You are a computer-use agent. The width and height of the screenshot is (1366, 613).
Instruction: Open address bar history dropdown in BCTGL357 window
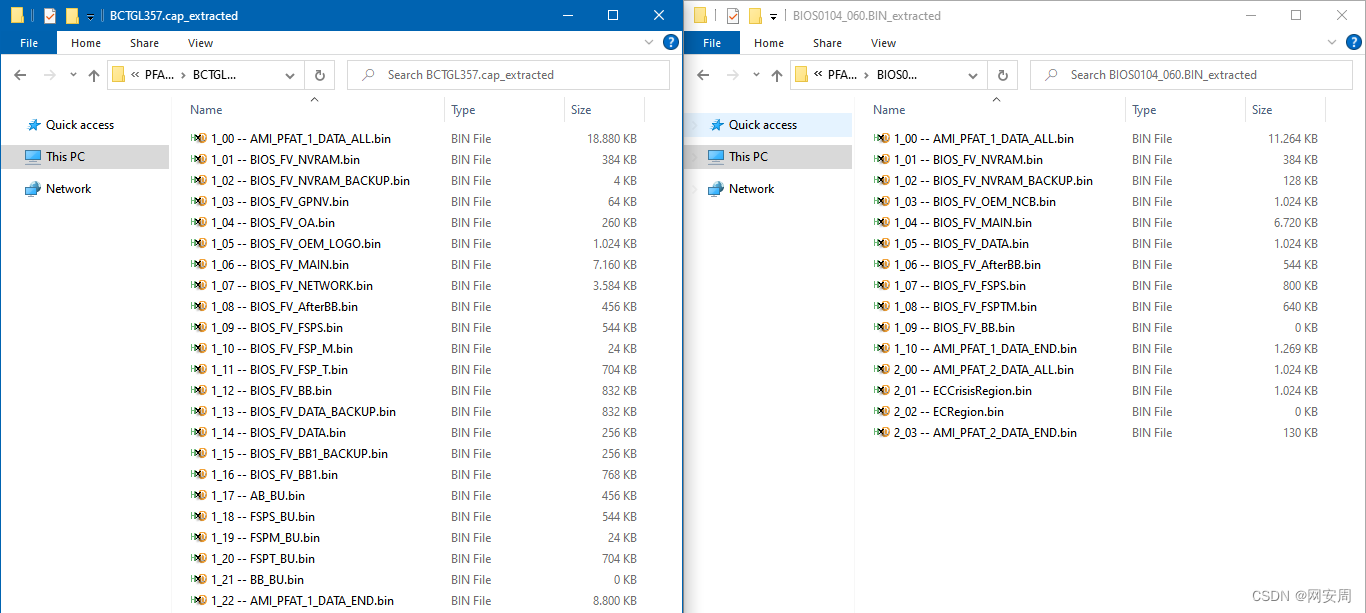pos(290,75)
